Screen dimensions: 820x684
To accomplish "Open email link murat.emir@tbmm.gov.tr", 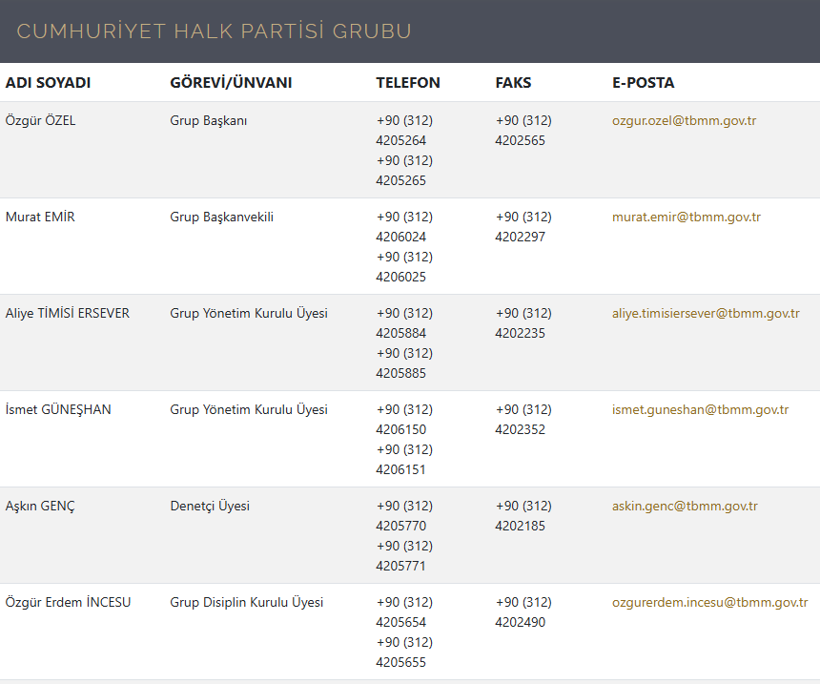I will tap(686, 217).
